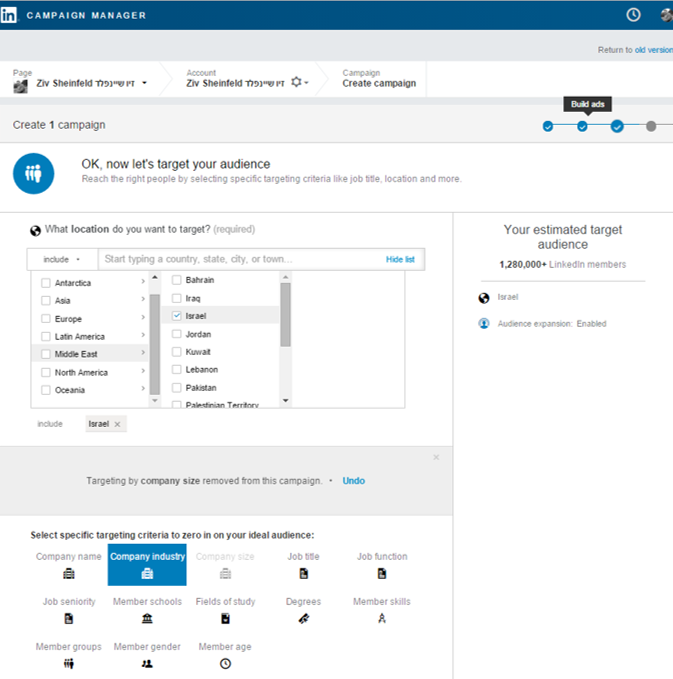Click the Member skills compass icon
The height and width of the screenshot is (679, 673).
point(382,618)
